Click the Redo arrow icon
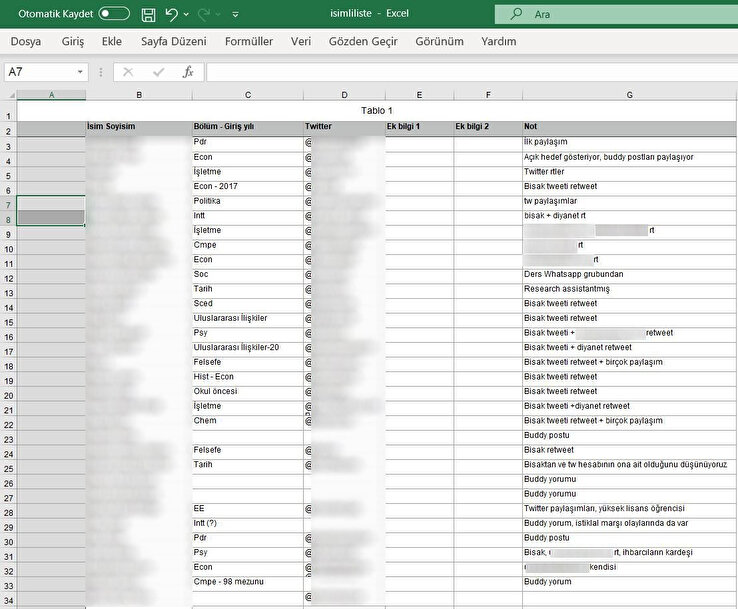Screen dimensions: 738x609 pyautogui.click(x=206, y=15)
